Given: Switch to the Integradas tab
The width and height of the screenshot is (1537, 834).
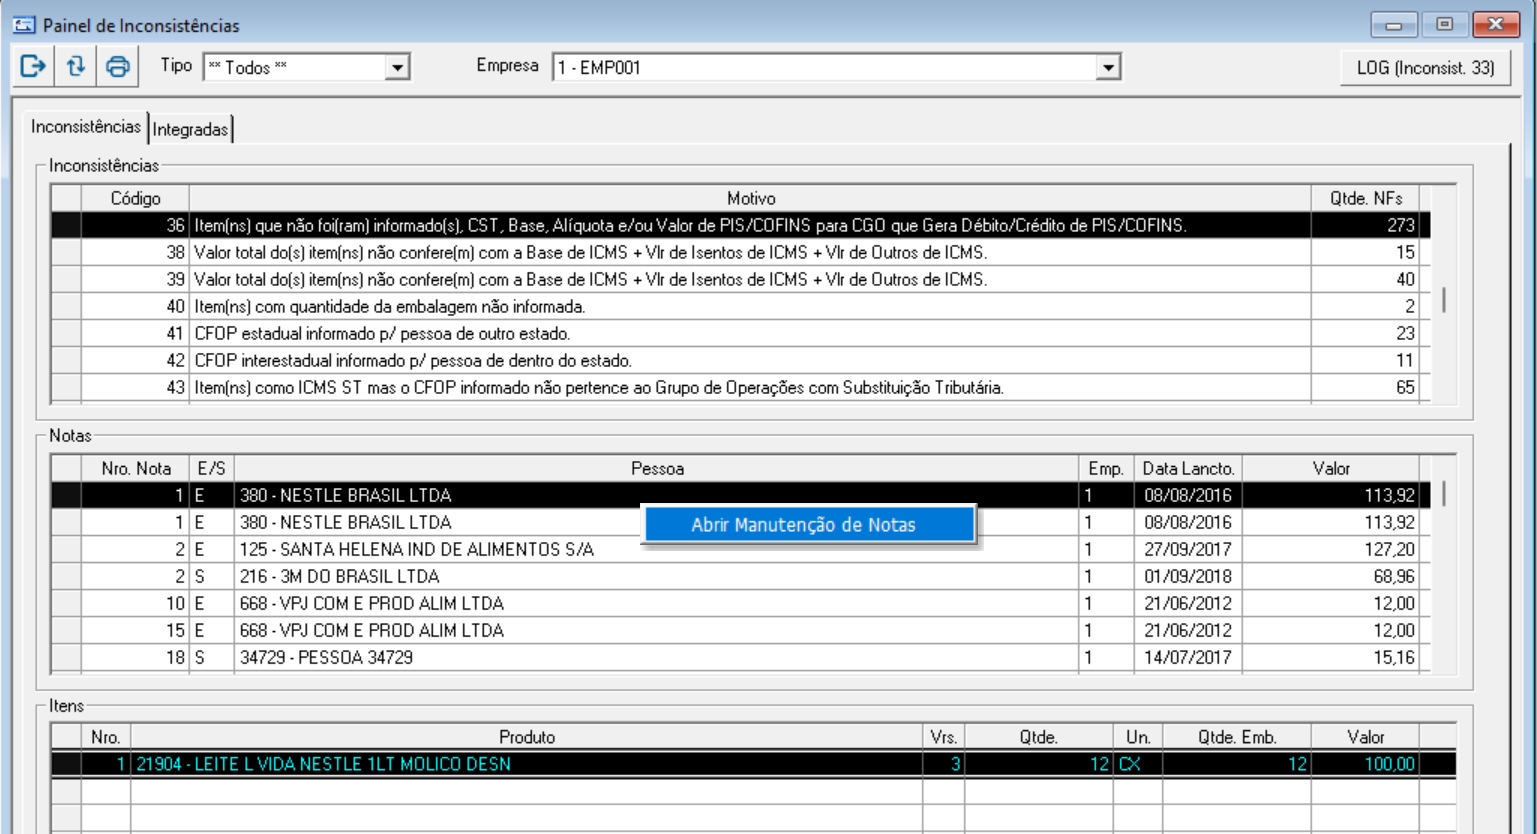Looking at the screenshot, I should (x=190, y=129).
